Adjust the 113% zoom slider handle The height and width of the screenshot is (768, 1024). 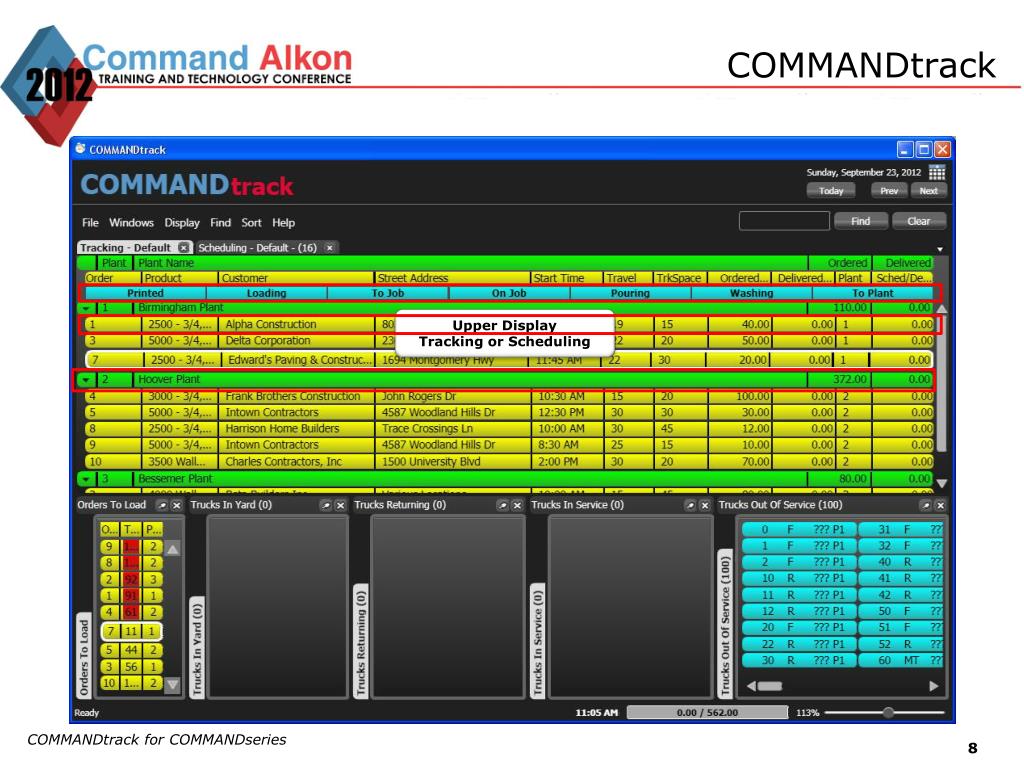click(x=888, y=712)
